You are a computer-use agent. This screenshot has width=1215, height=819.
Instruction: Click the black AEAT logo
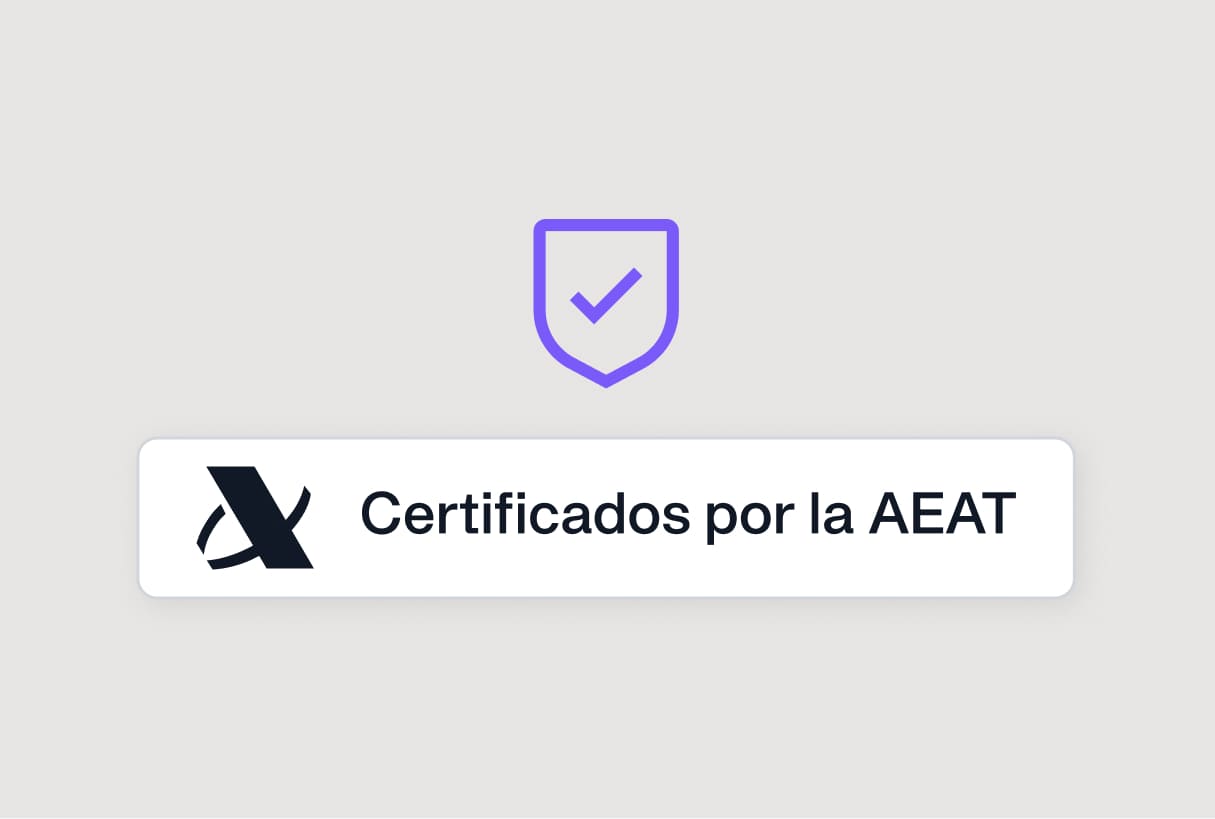(256, 518)
